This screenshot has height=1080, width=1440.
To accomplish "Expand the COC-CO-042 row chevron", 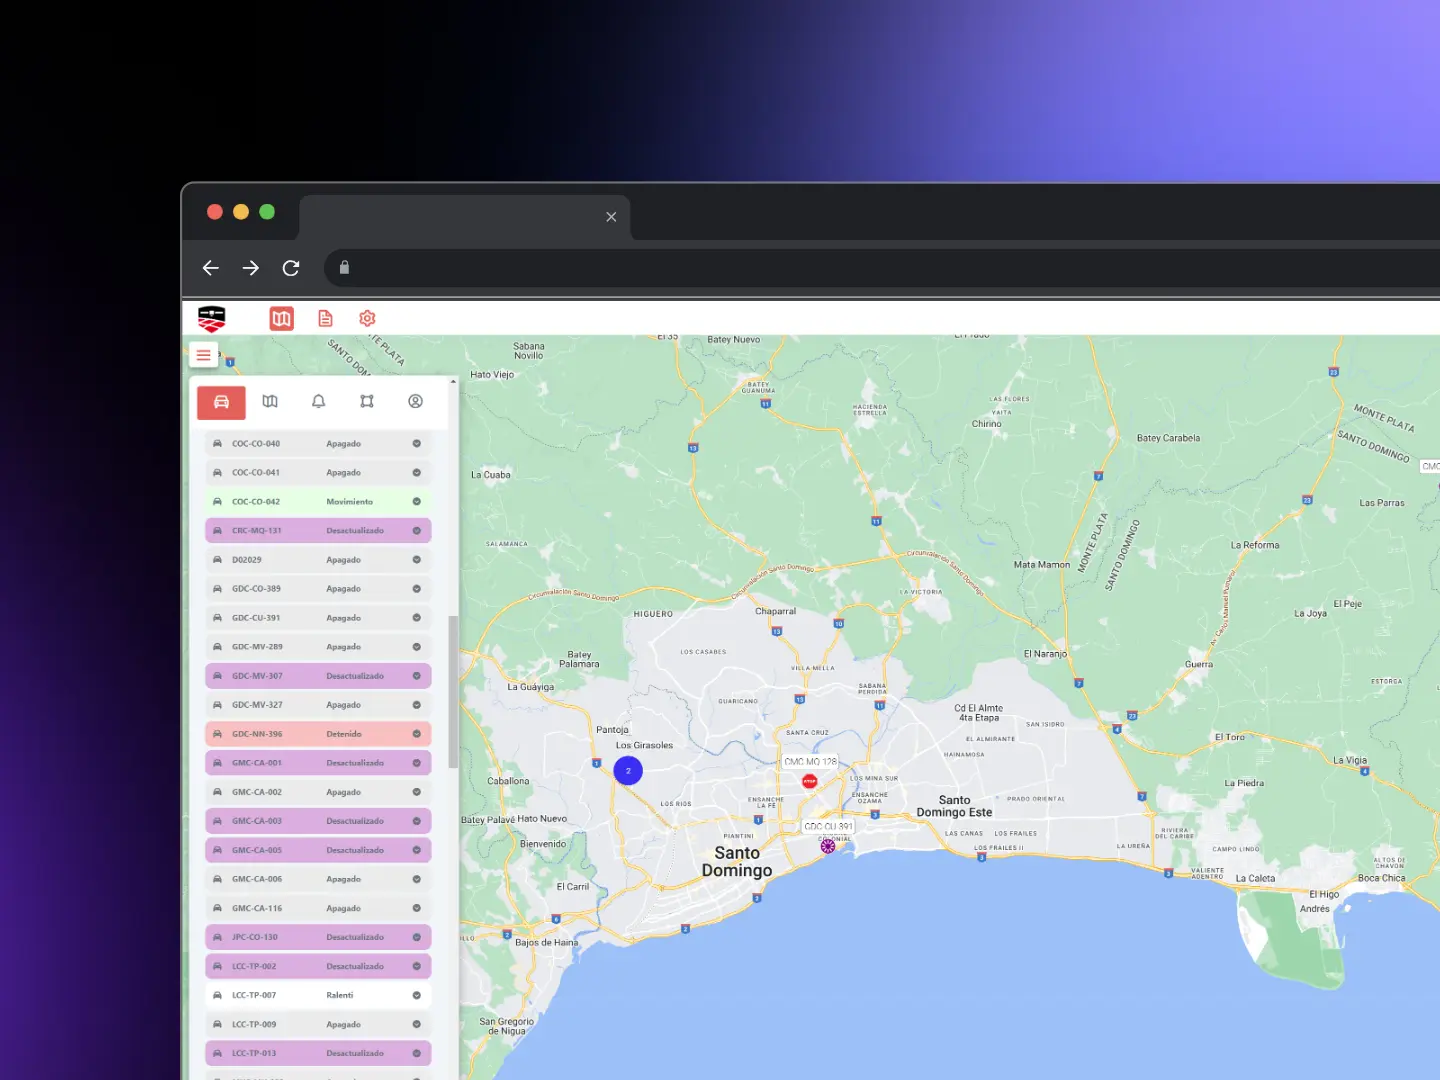I will coord(417,502).
